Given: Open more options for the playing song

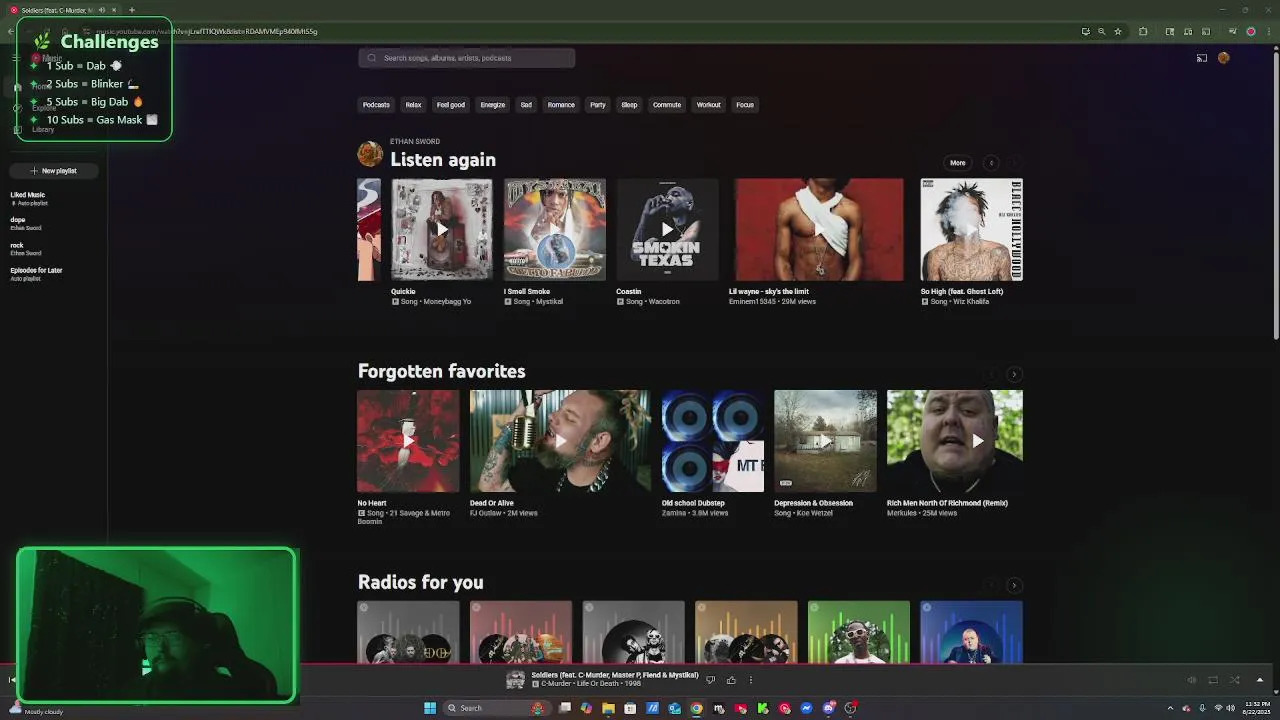Looking at the screenshot, I should pyautogui.click(x=751, y=680).
